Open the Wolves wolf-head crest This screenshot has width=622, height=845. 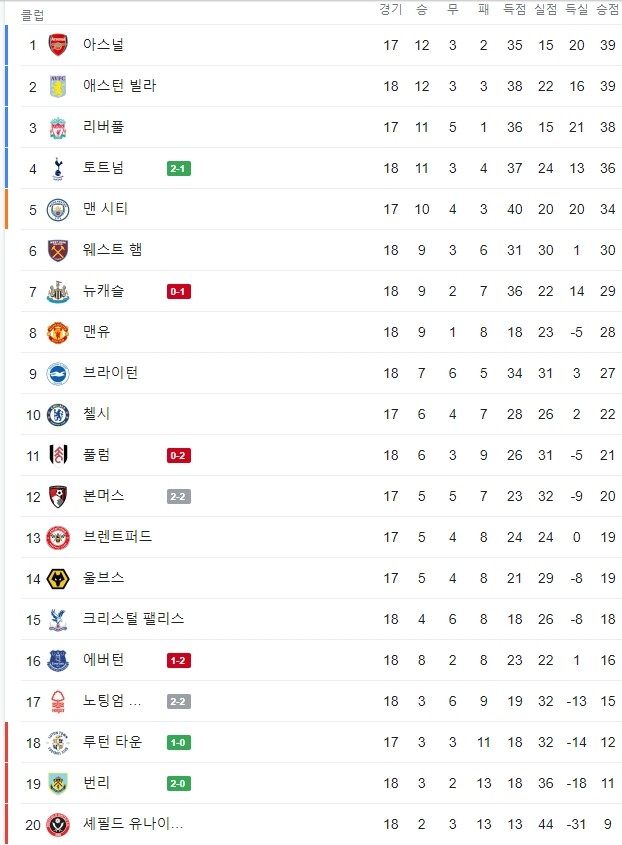pyautogui.click(x=58, y=579)
